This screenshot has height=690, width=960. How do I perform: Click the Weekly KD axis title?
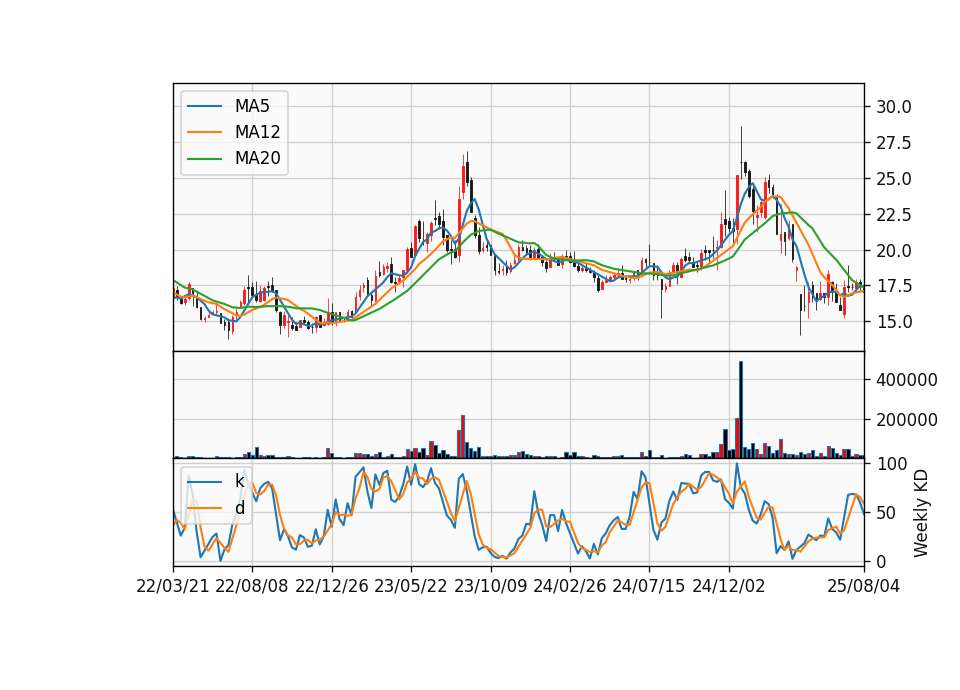point(921,513)
